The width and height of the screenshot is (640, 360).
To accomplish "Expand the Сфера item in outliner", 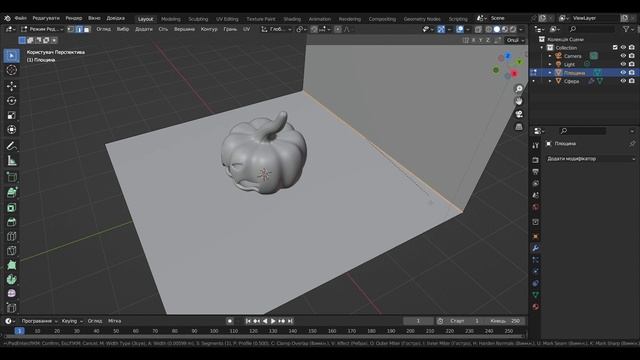I will pyautogui.click(x=550, y=81).
